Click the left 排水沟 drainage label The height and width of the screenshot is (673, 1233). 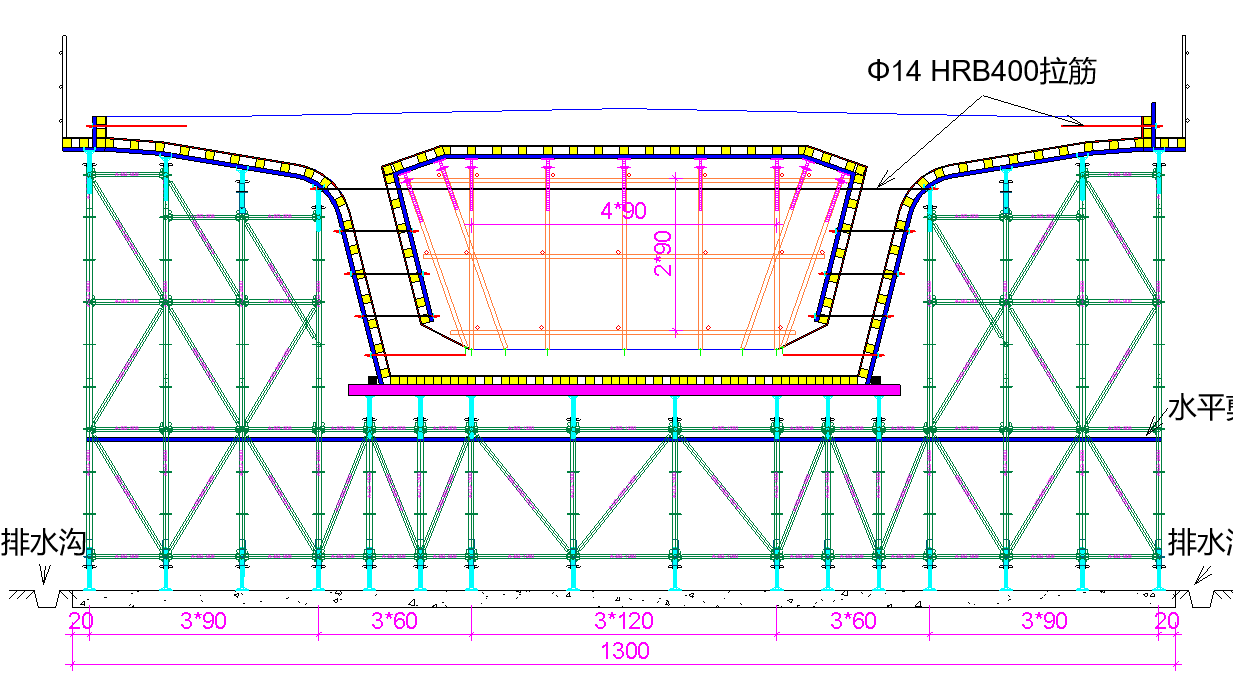(x=43, y=543)
